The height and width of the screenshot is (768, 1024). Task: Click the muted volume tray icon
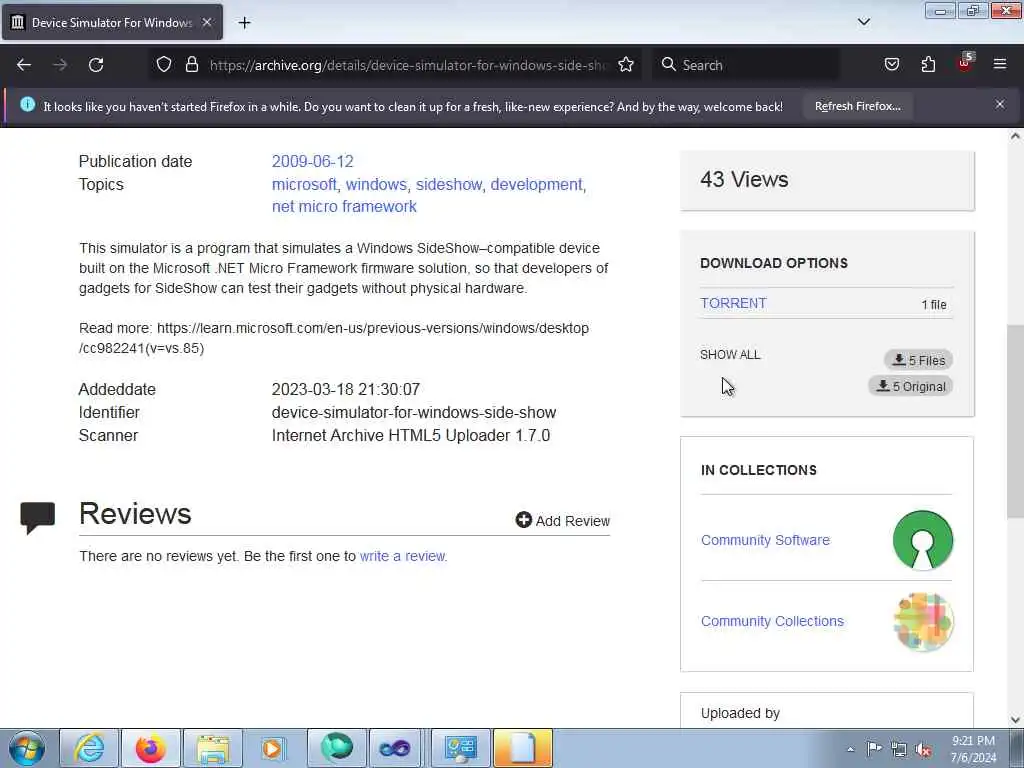pos(923,749)
